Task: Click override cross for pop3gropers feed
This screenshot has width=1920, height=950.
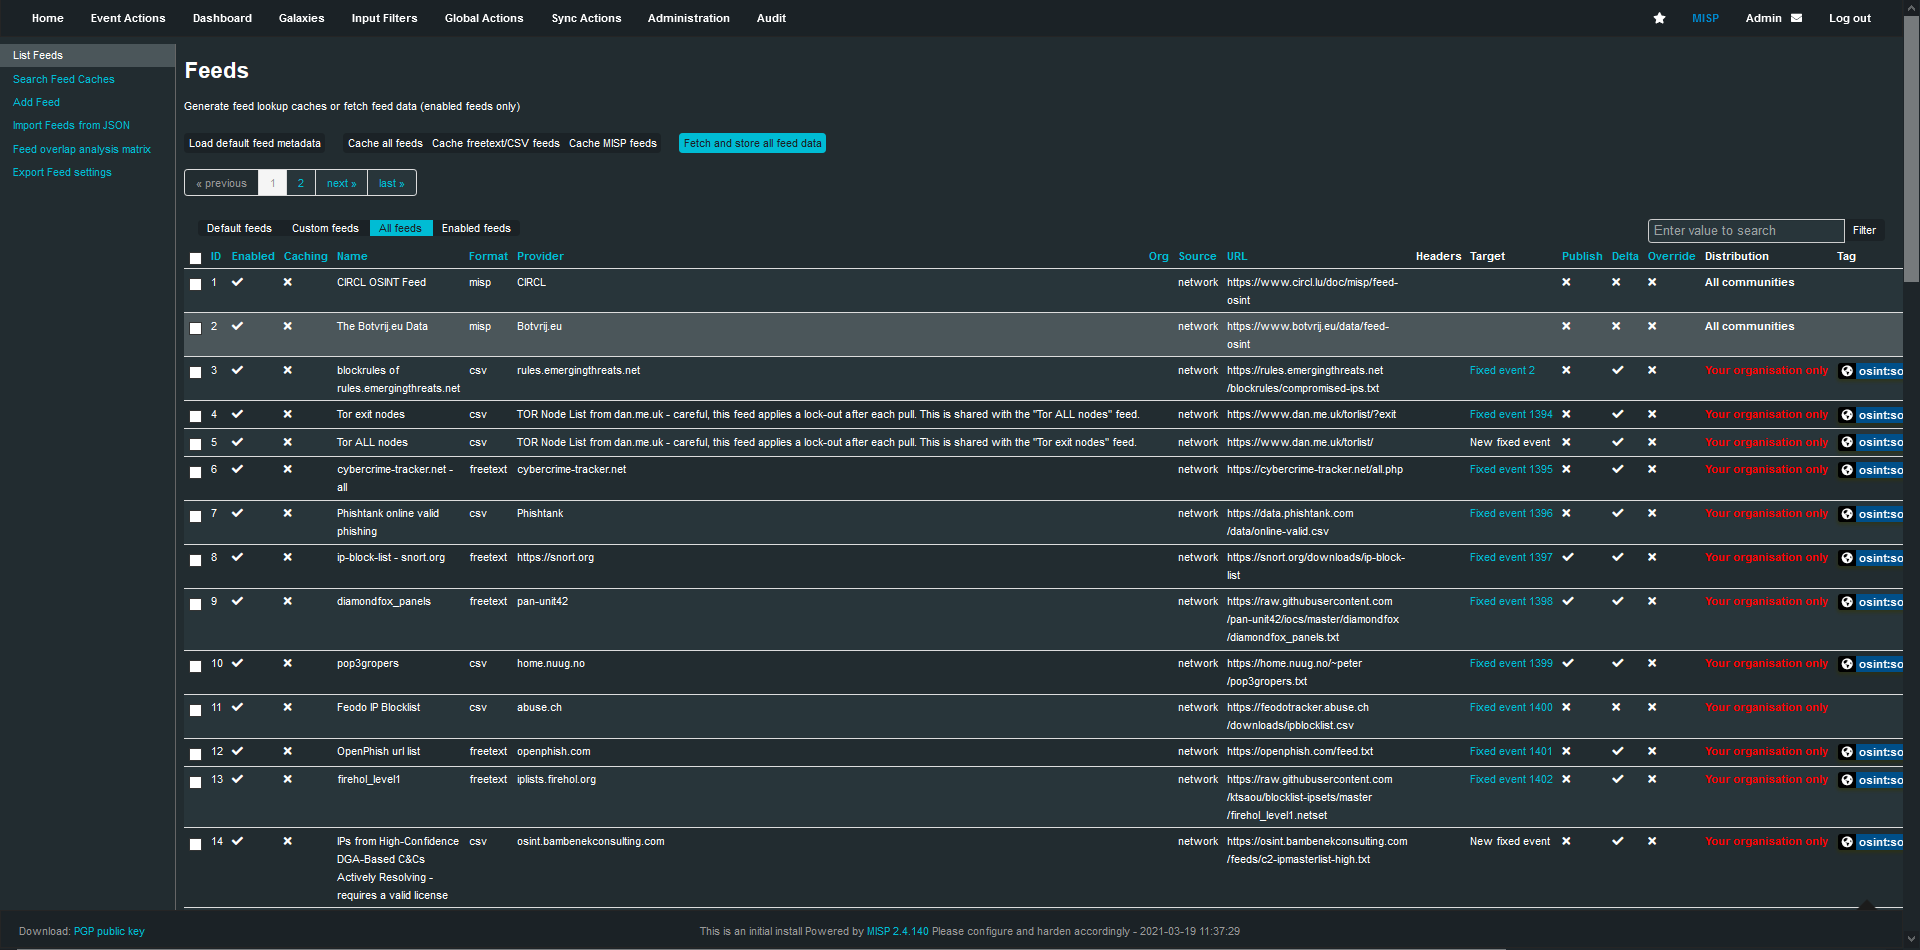Action: click(1652, 663)
